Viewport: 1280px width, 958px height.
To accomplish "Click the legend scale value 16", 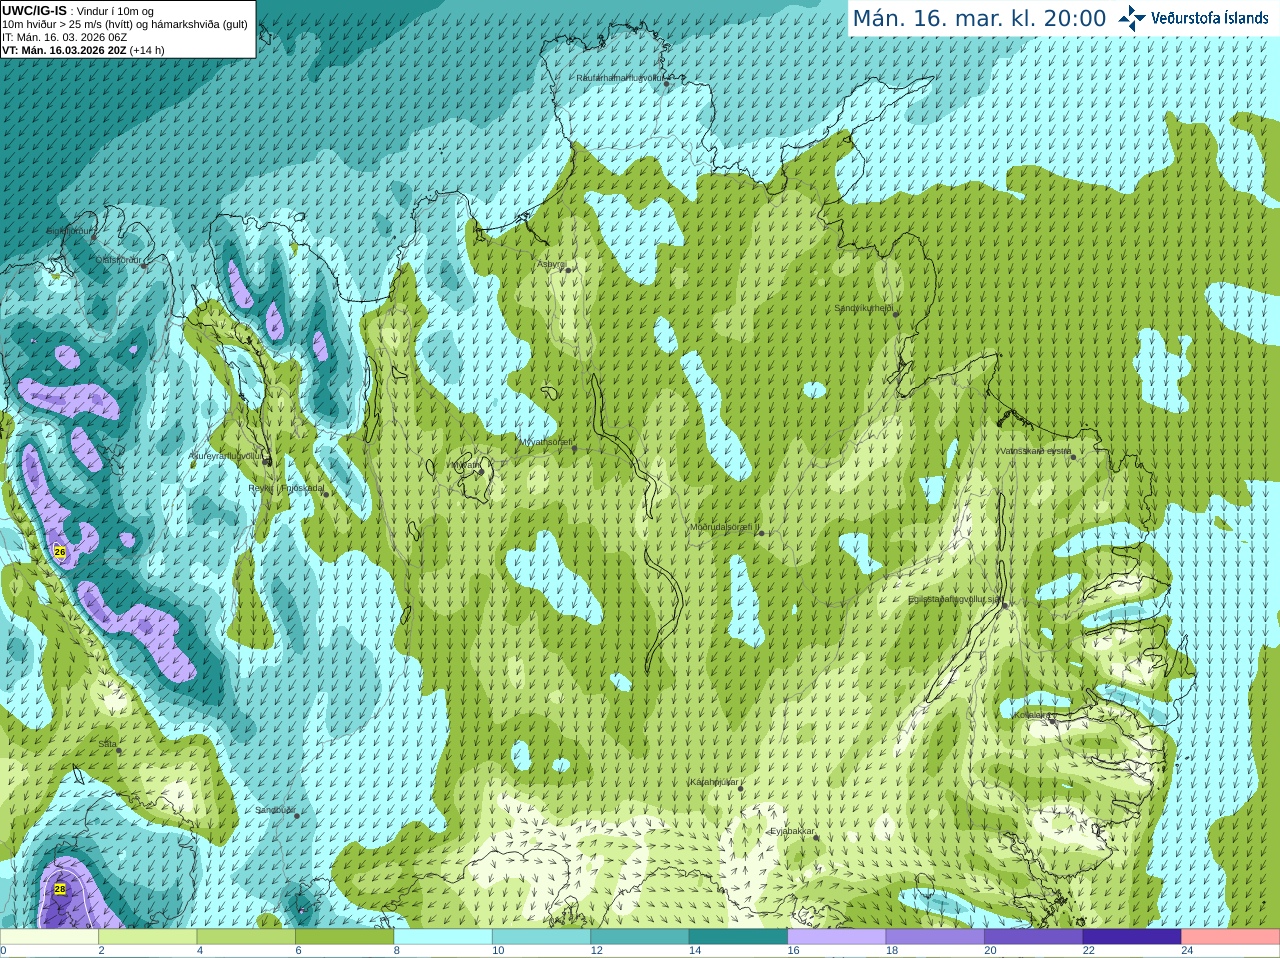I will (x=793, y=951).
